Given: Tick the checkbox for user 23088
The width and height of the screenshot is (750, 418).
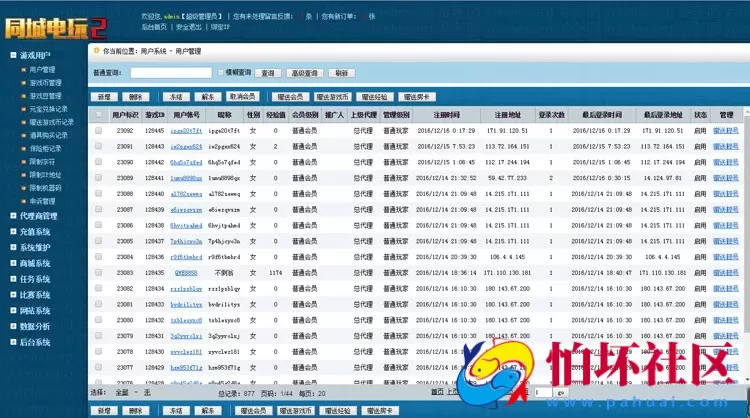Looking at the screenshot, I should click(x=99, y=194).
